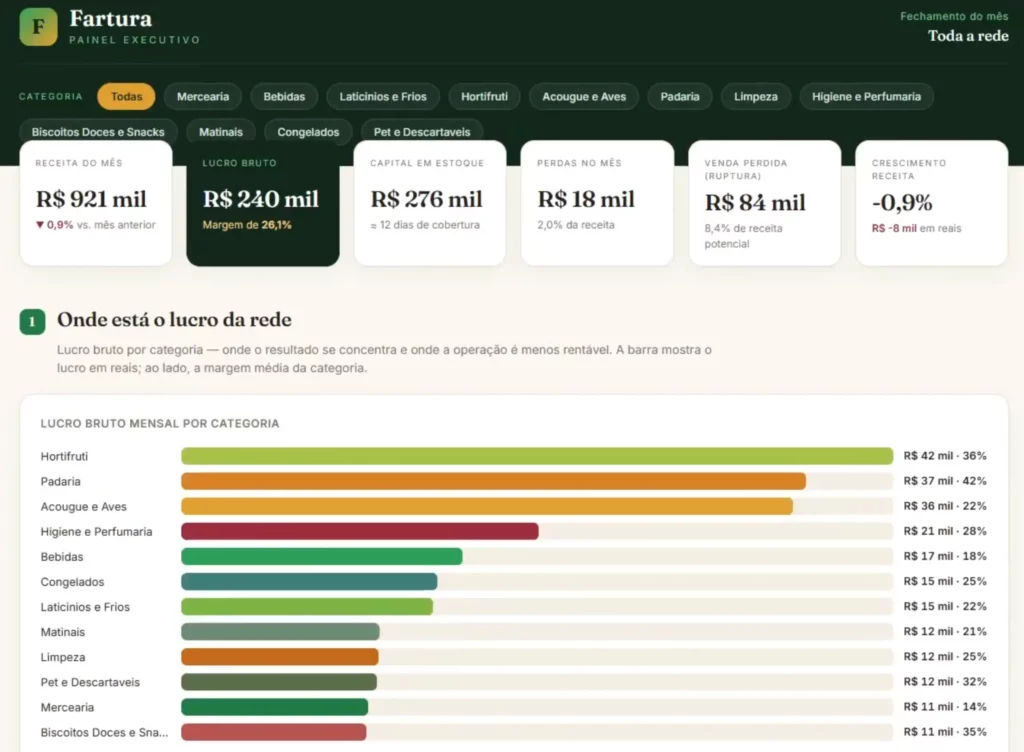Click the Higiene e Perfumaria bar
Image resolution: width=1024 pixels, height=752 pixels.
(x=360, y=531)
